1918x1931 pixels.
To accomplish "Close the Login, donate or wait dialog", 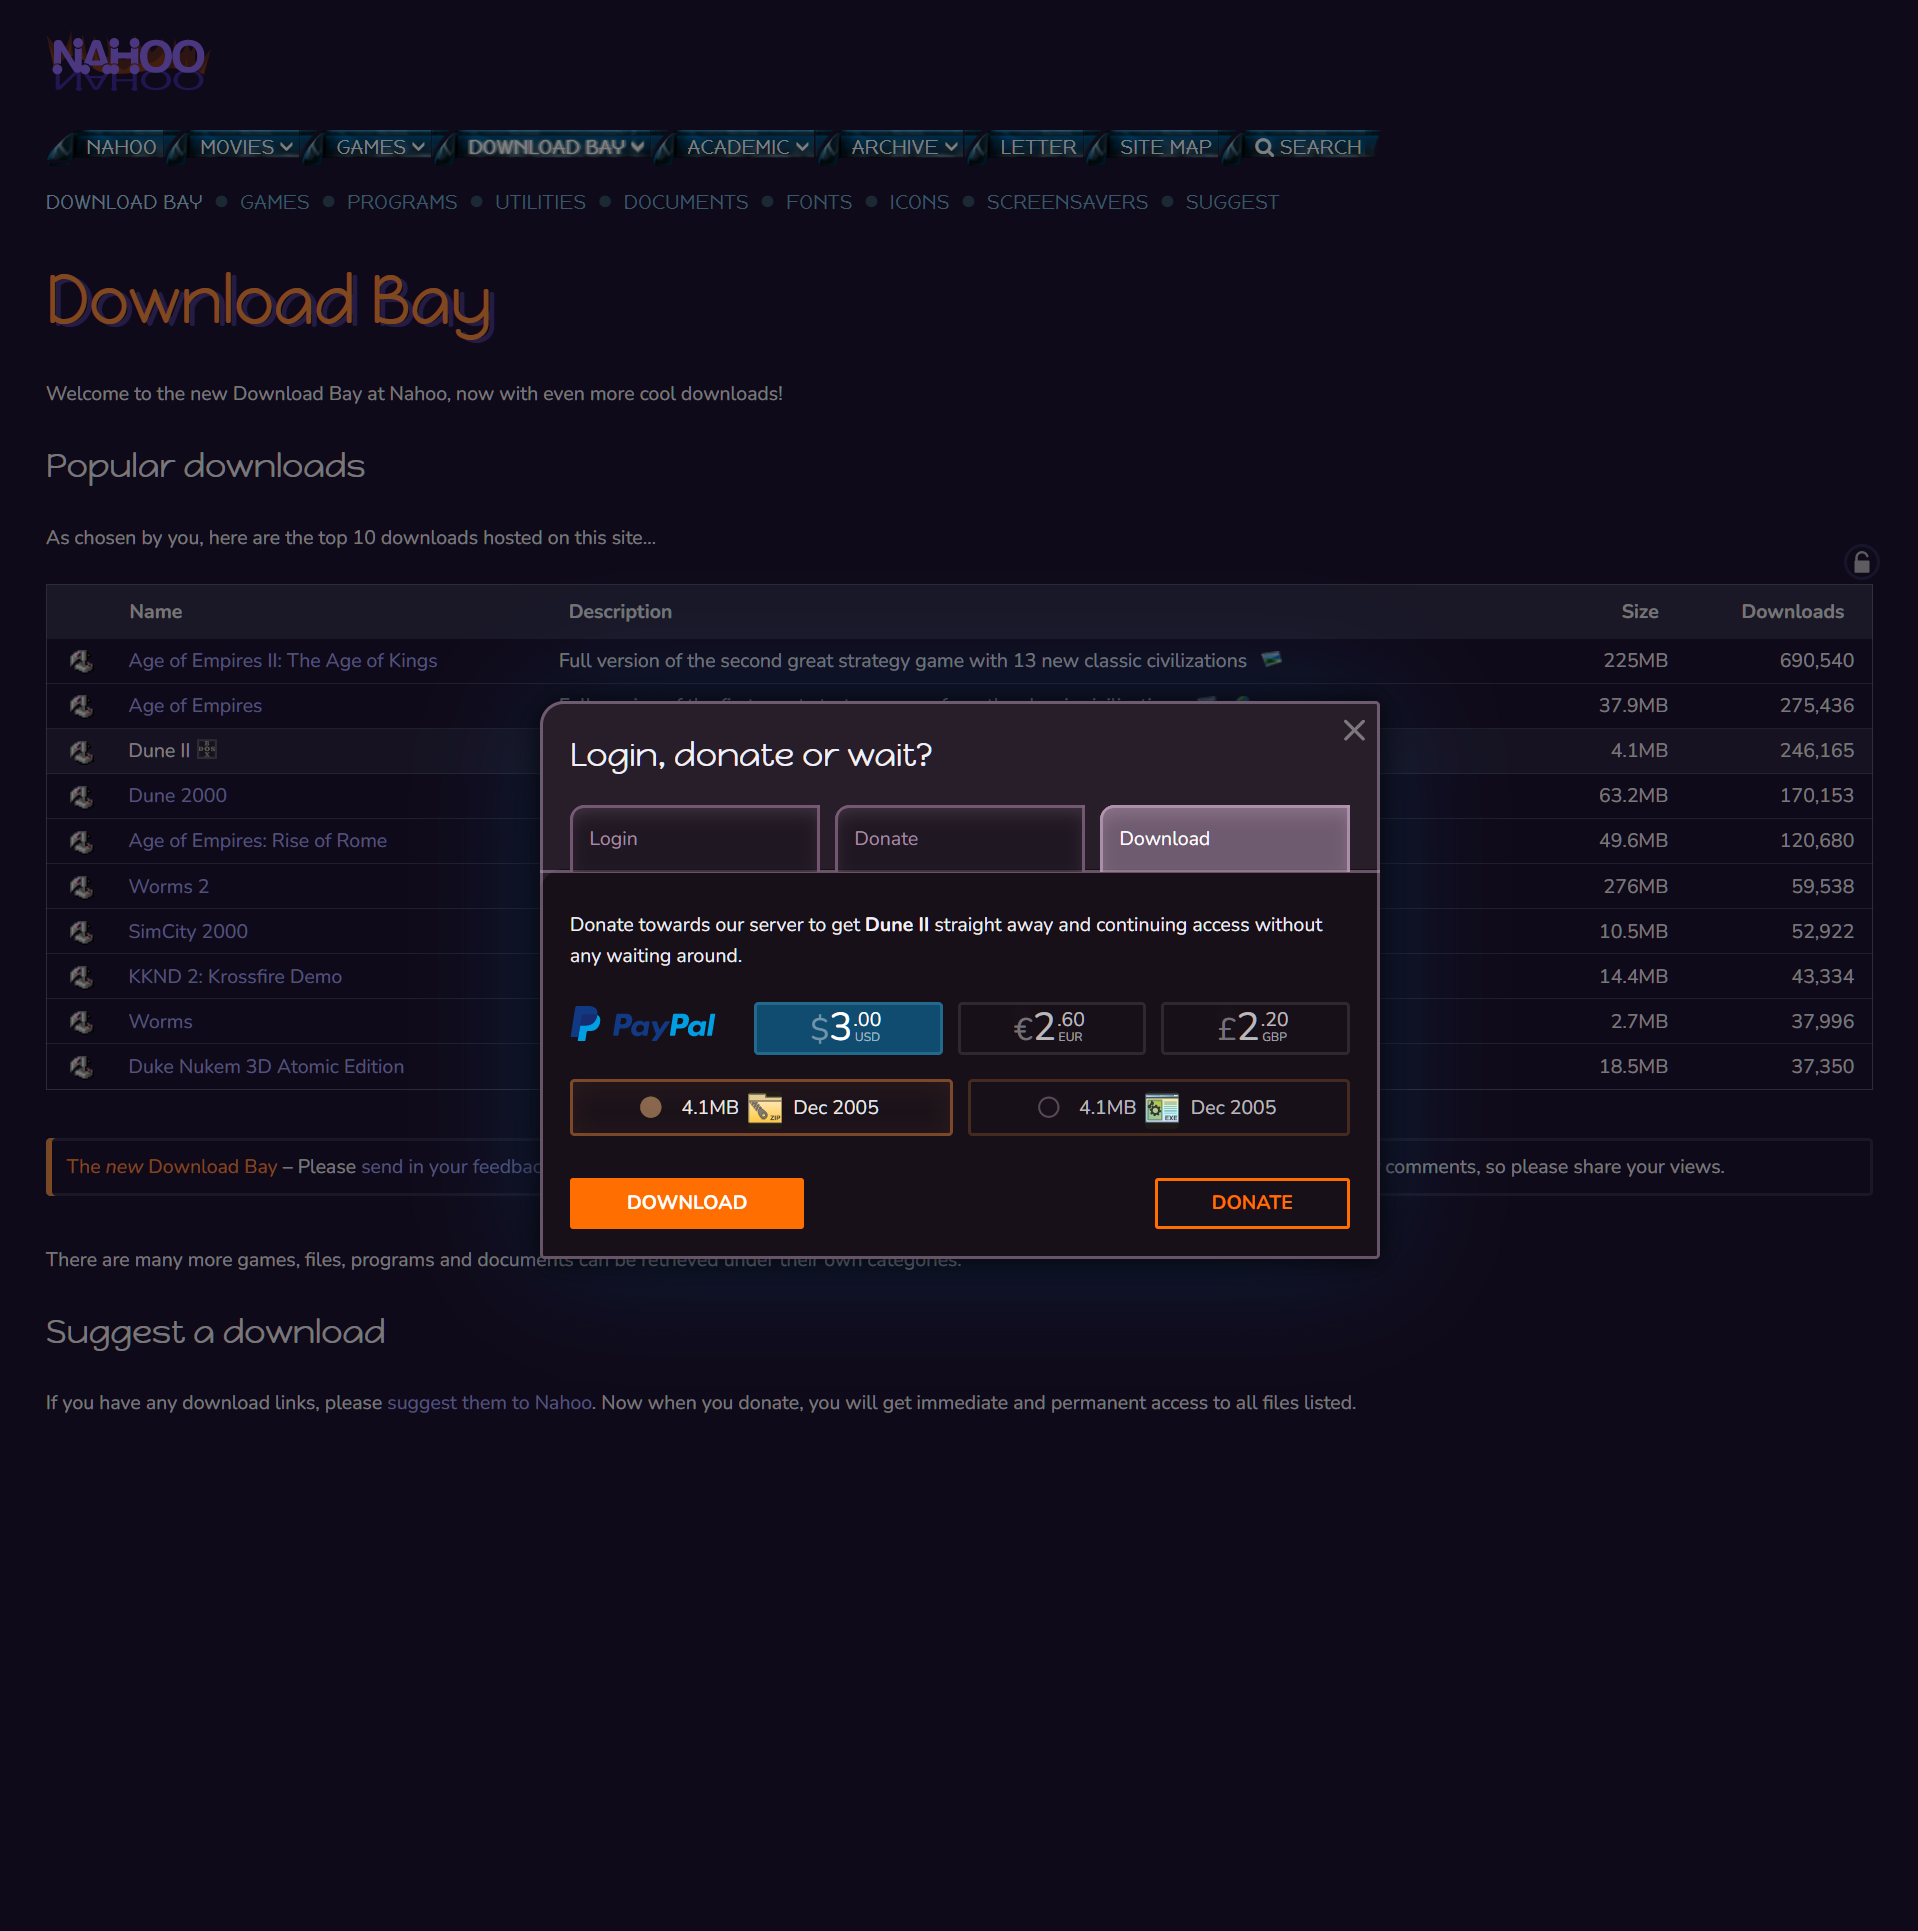I will (1354, 731).
